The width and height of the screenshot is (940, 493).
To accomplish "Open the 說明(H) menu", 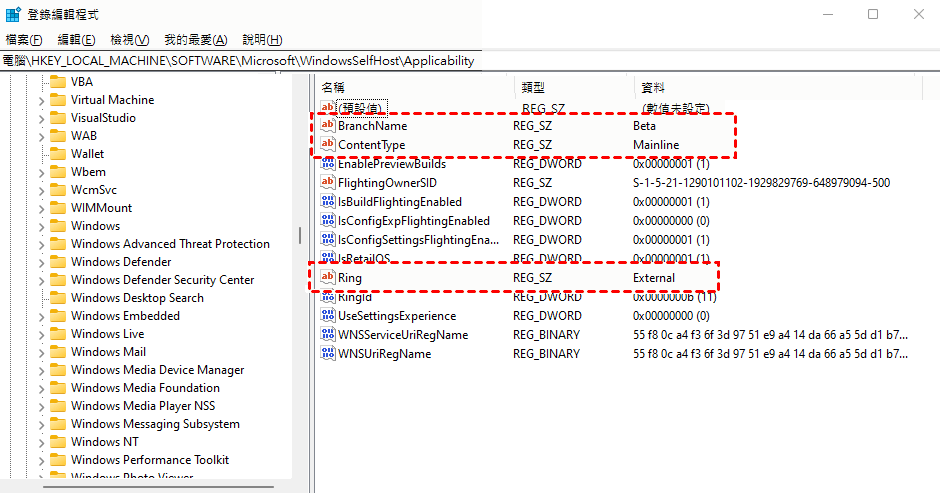I will coord(262,40).
